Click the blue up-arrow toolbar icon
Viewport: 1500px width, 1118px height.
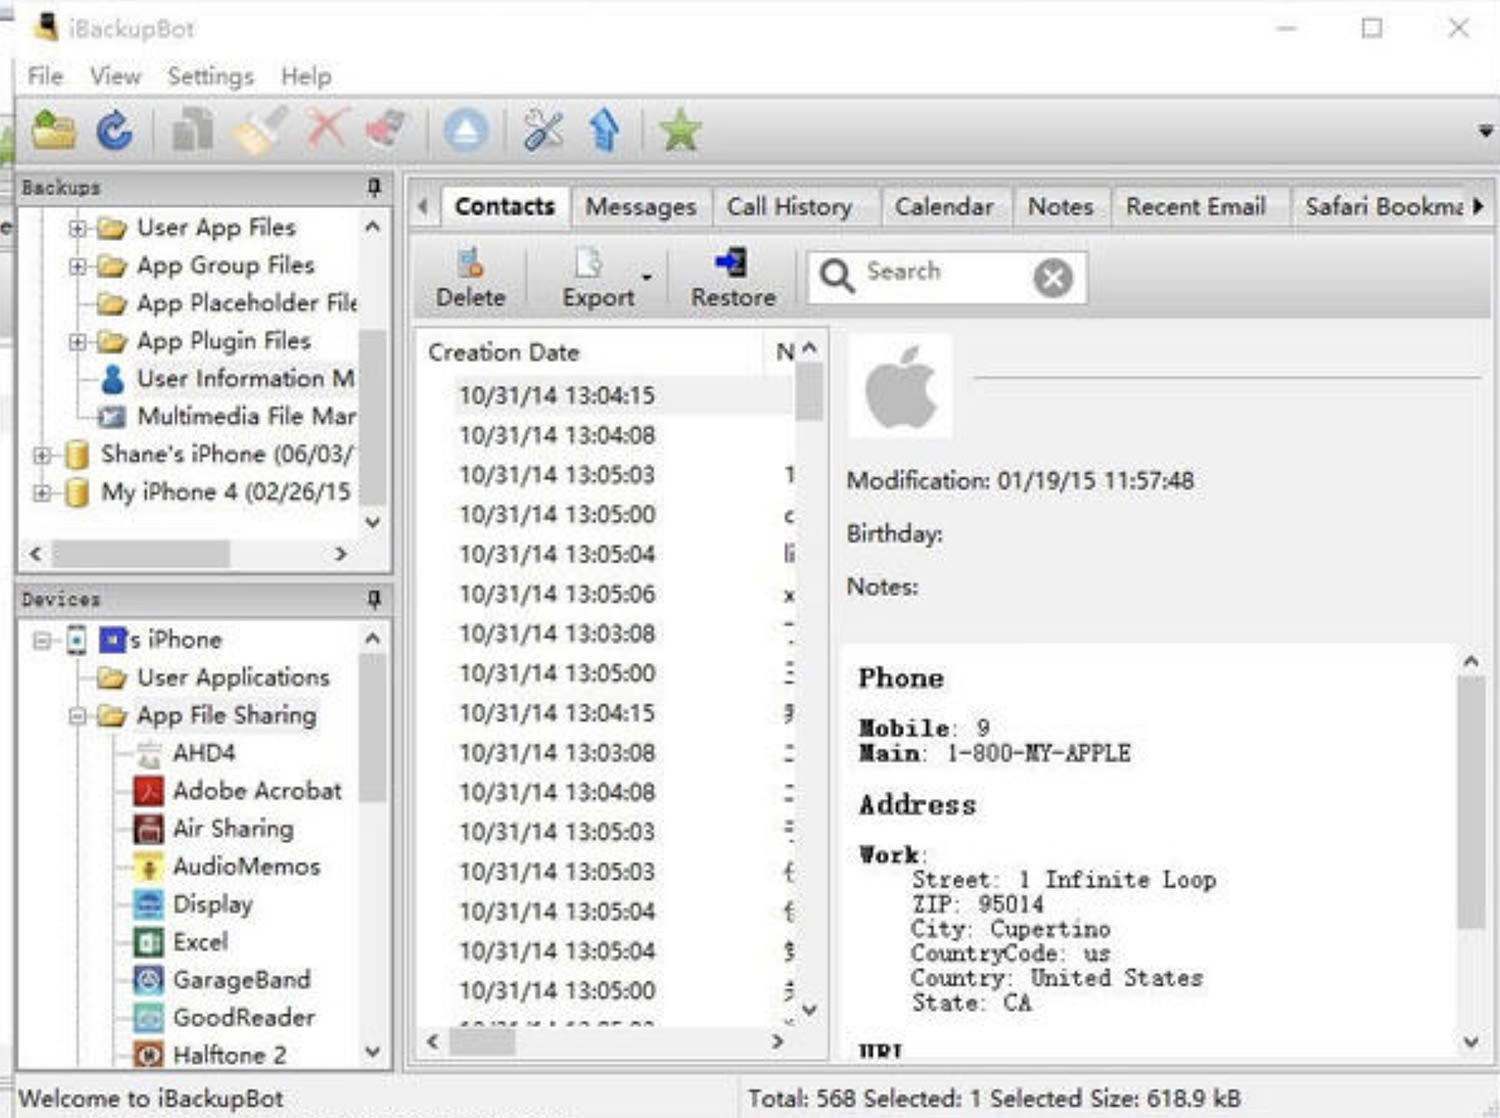click(x=604, y=130)
